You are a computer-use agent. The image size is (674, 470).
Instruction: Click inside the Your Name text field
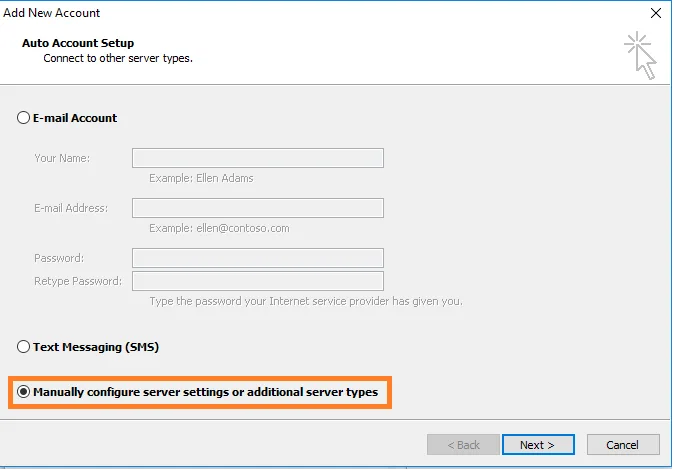pyautogui.click(x=258, y=158)
